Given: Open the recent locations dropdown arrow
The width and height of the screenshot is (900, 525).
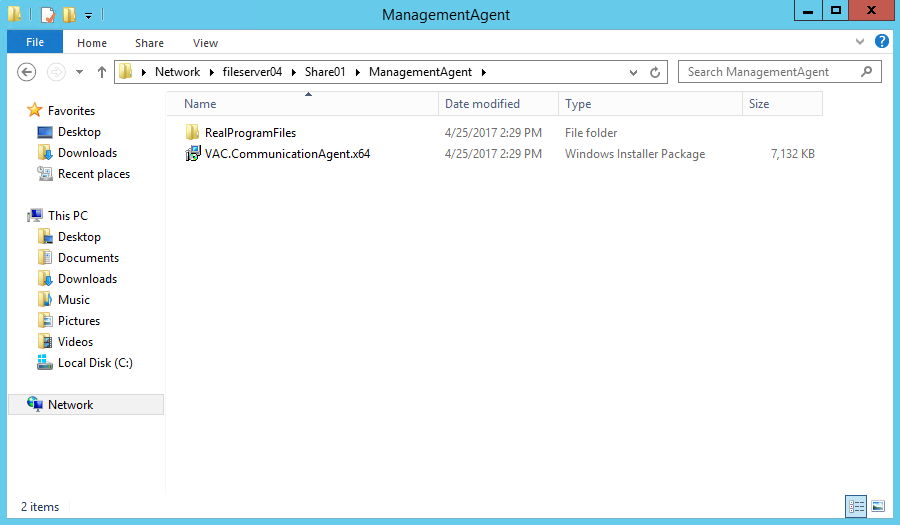Looking at the screenshot, I should (x=80, y=72).
